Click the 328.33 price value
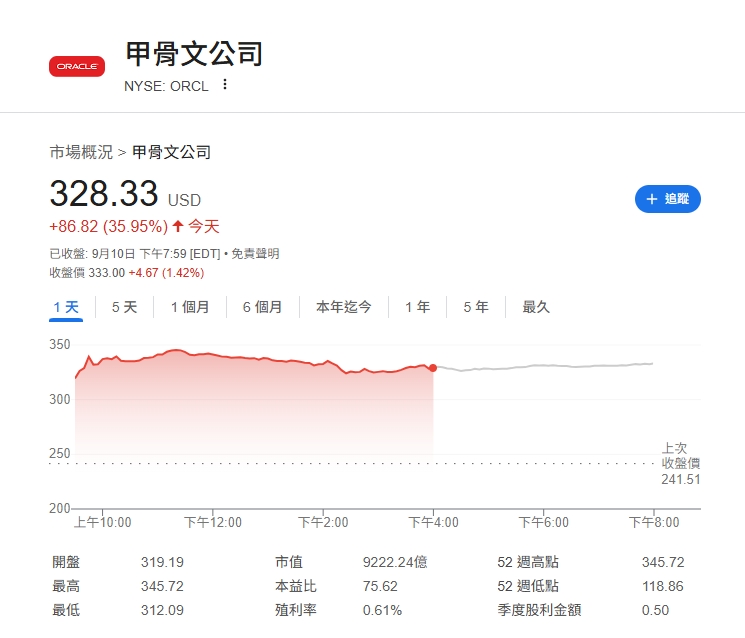The height and width of the screenshot is (638, 745). [104, 193]
